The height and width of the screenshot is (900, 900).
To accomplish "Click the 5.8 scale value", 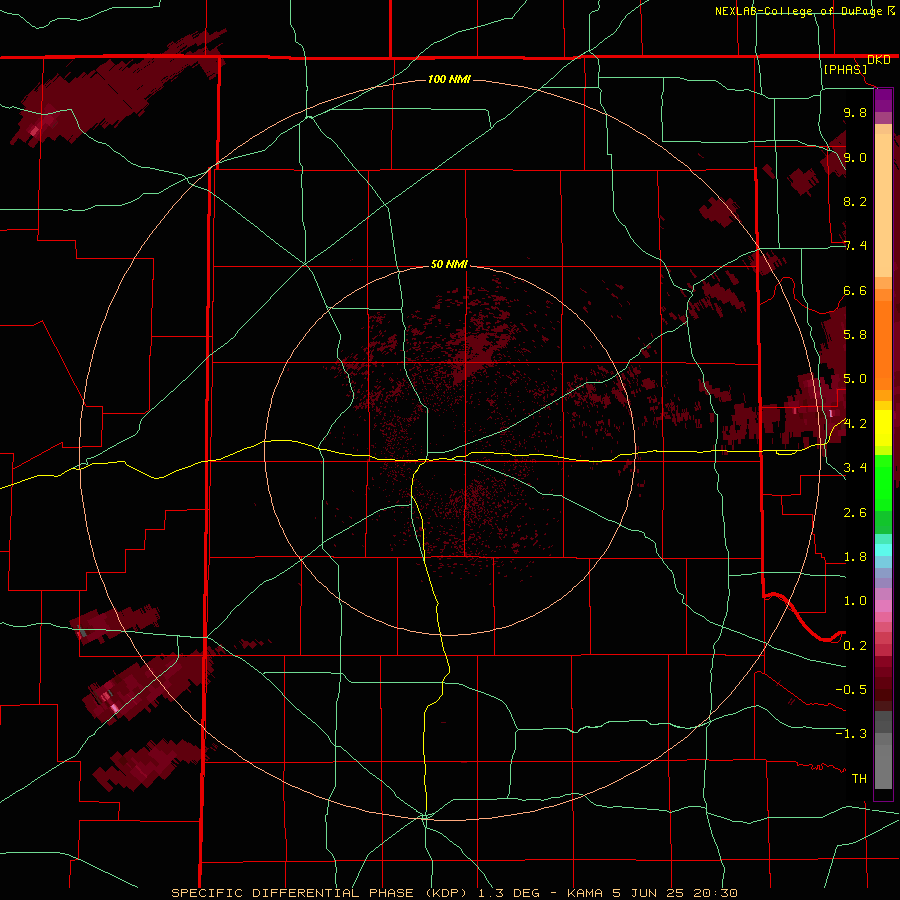I will pos(855,335).
